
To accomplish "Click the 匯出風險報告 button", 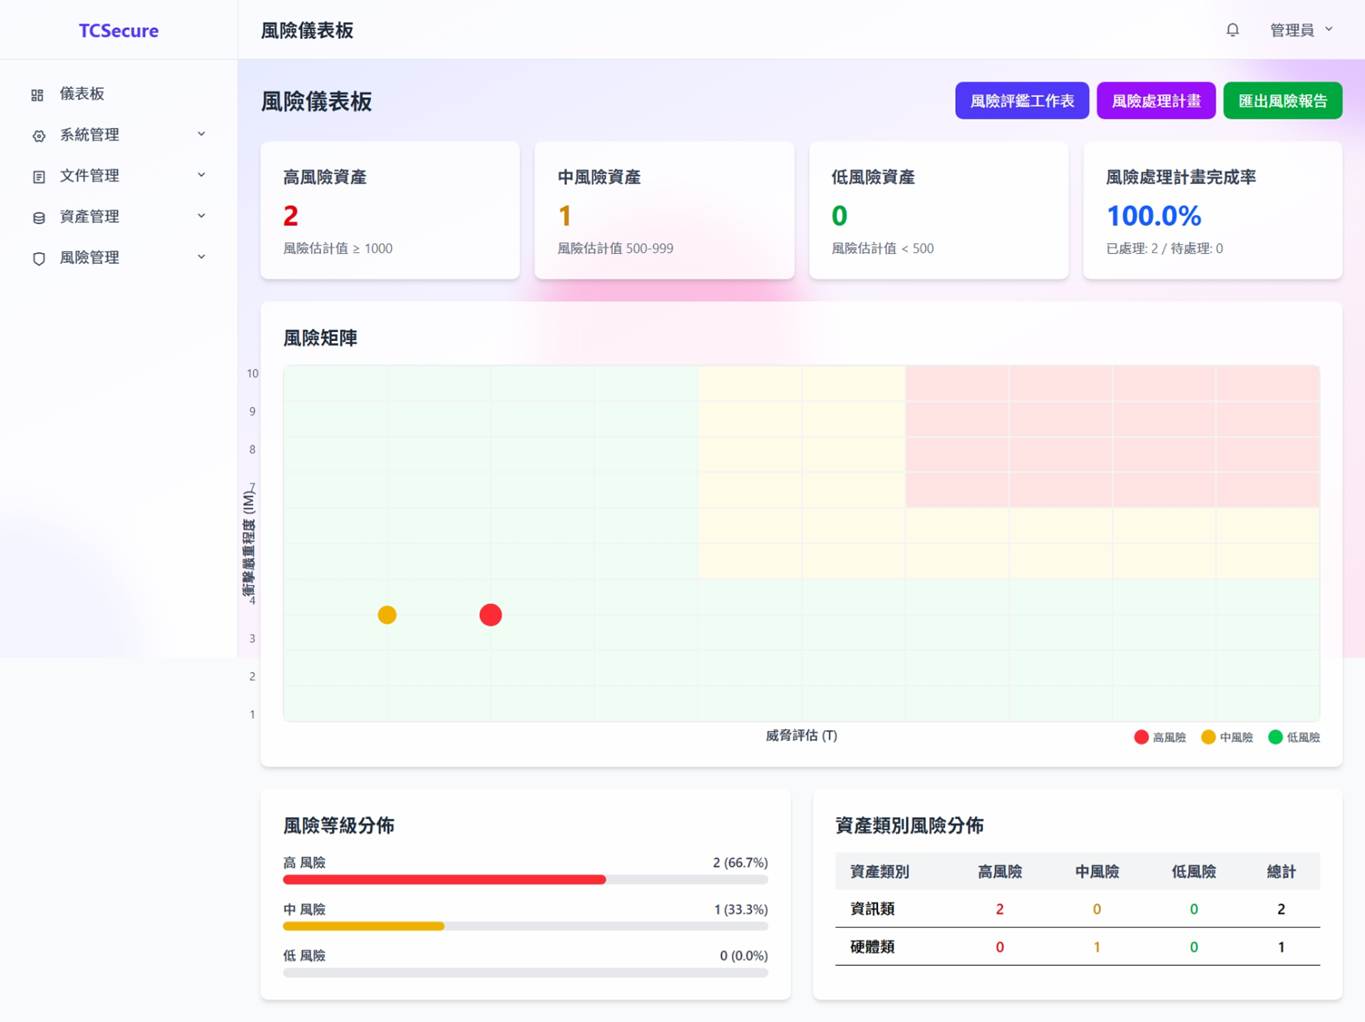I will pos(1282,101).
